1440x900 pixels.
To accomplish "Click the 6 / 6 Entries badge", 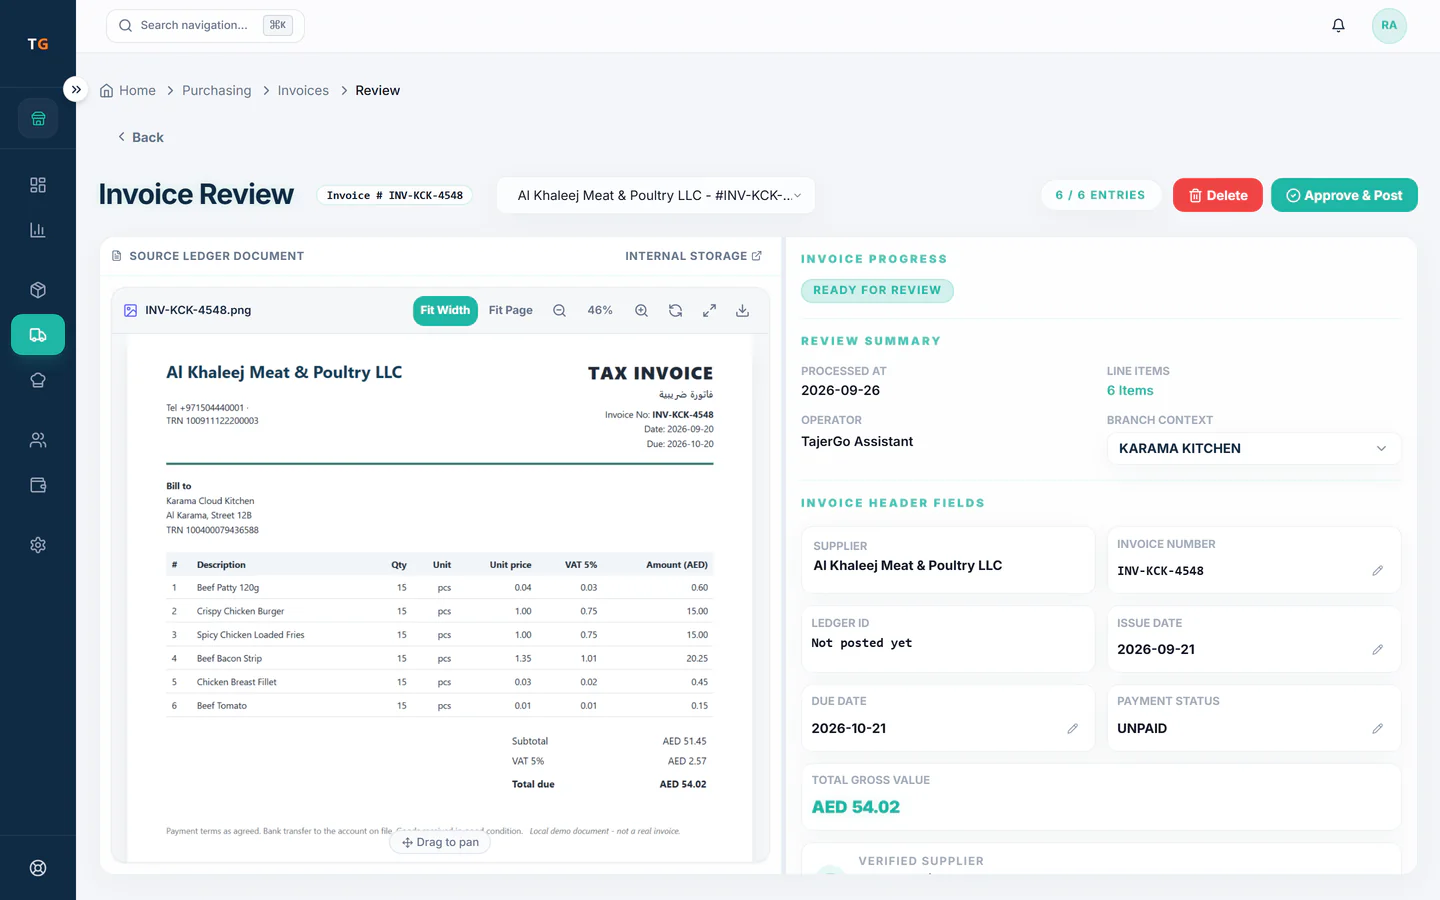I will 1100,195.
